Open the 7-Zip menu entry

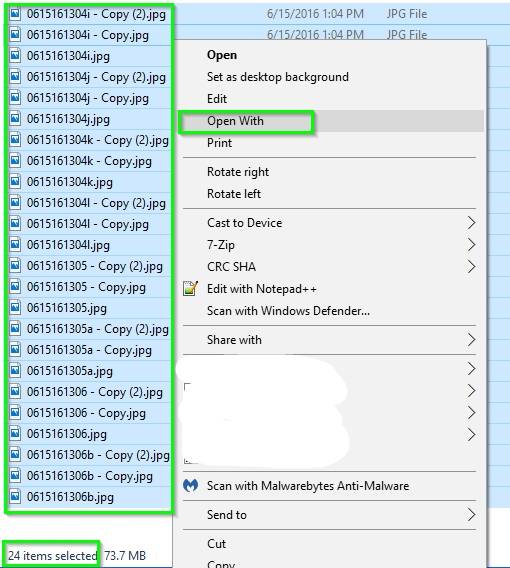[x=221, y=245]
